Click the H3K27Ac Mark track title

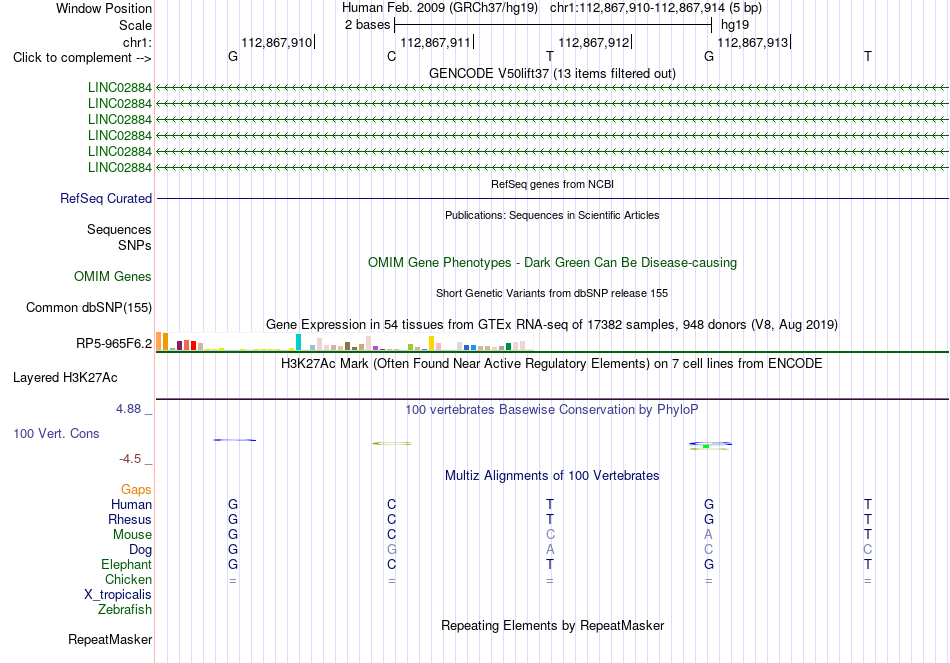pyautogui.click(x=552, y=364)
